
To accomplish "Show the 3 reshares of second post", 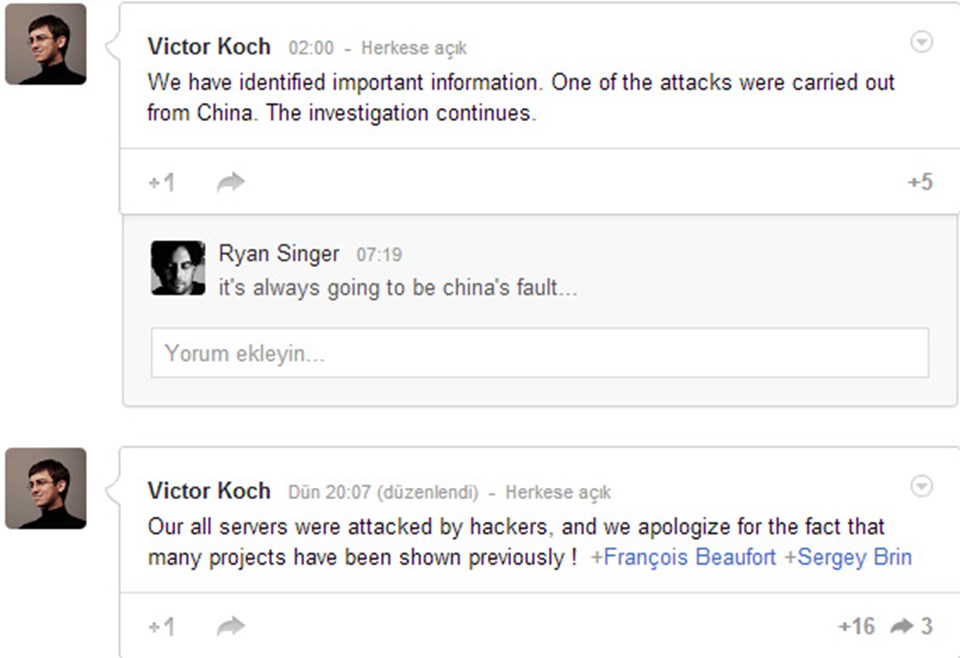I will pos(912,626).
